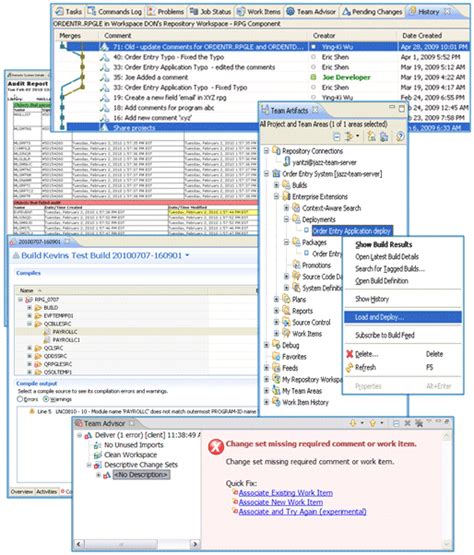
Task: Click the horizontal scrollbar thumb in Team Advisor tree
Action: [x=120, y=544]
